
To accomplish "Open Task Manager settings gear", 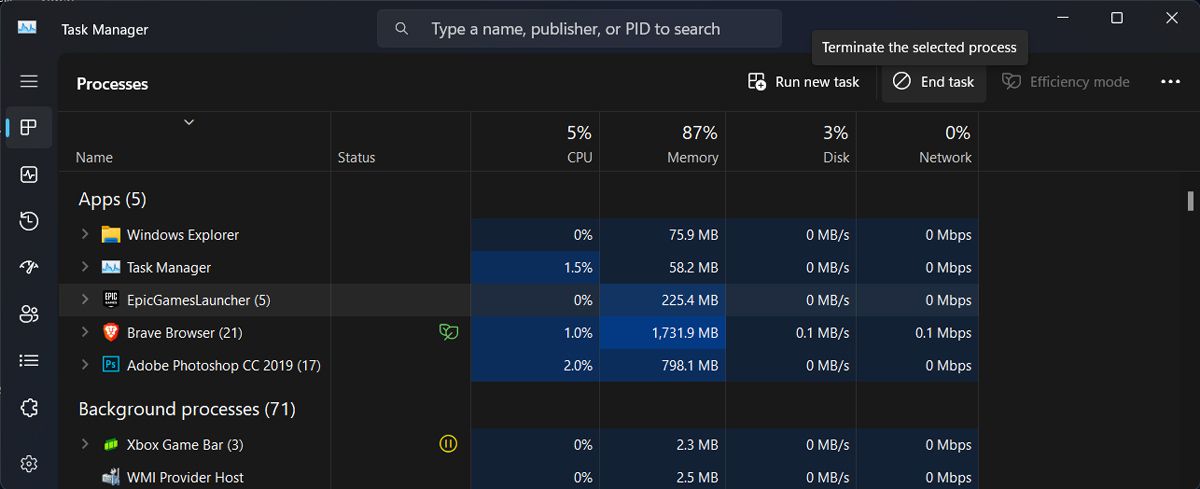I will pos(29,463).
